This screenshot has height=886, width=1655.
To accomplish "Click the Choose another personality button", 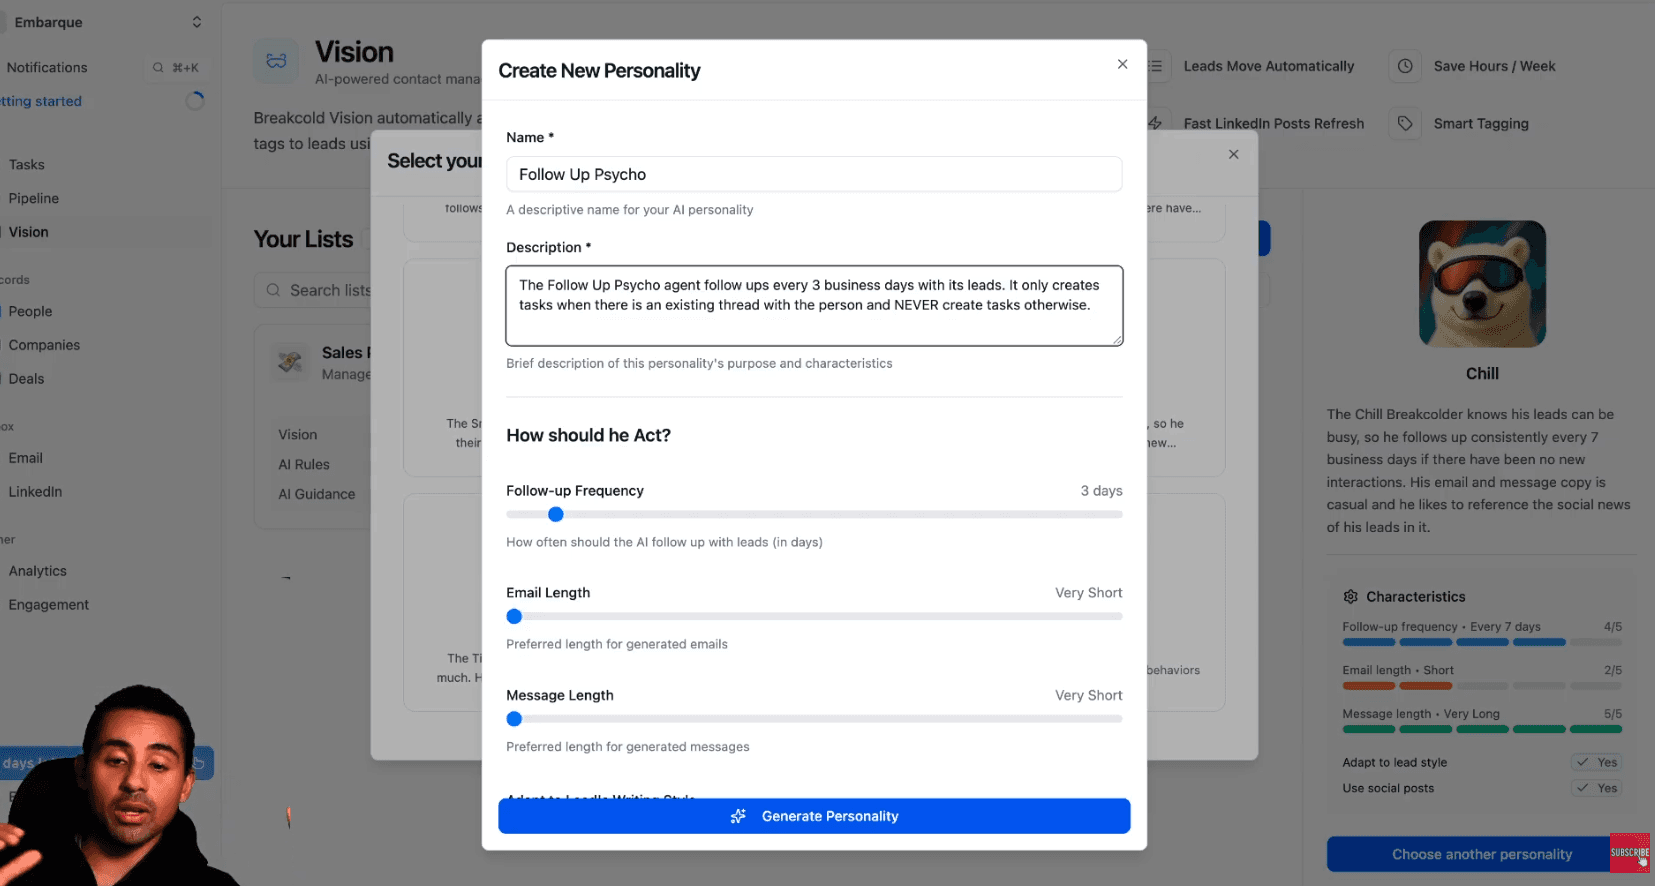I will click(x=1482, y=854).
